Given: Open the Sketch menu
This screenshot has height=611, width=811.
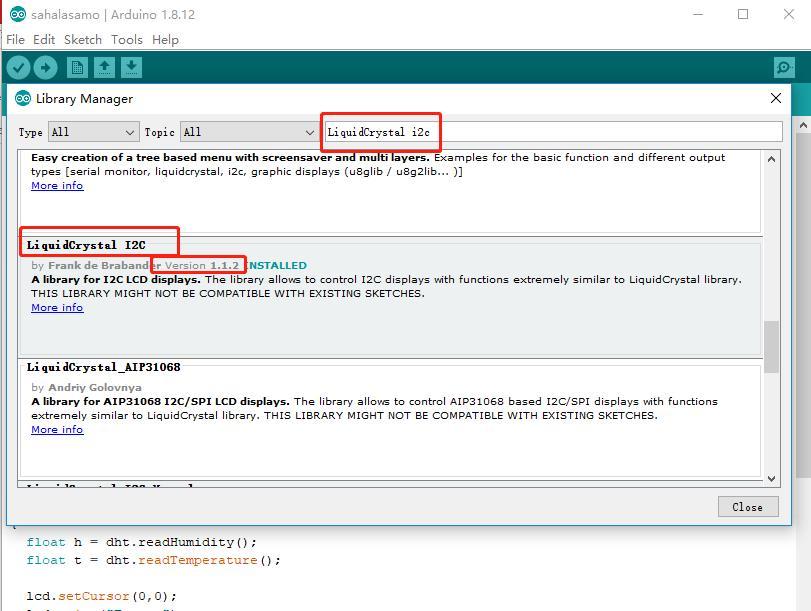Looking at the screenshot, I should point(83,40).
